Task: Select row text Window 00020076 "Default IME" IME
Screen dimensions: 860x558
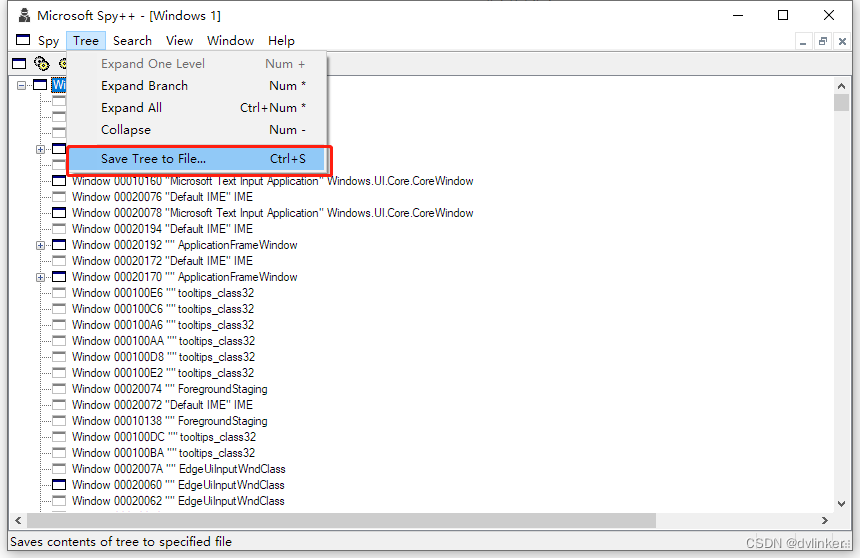Action: pyautogui.click(x=162, y=197)
